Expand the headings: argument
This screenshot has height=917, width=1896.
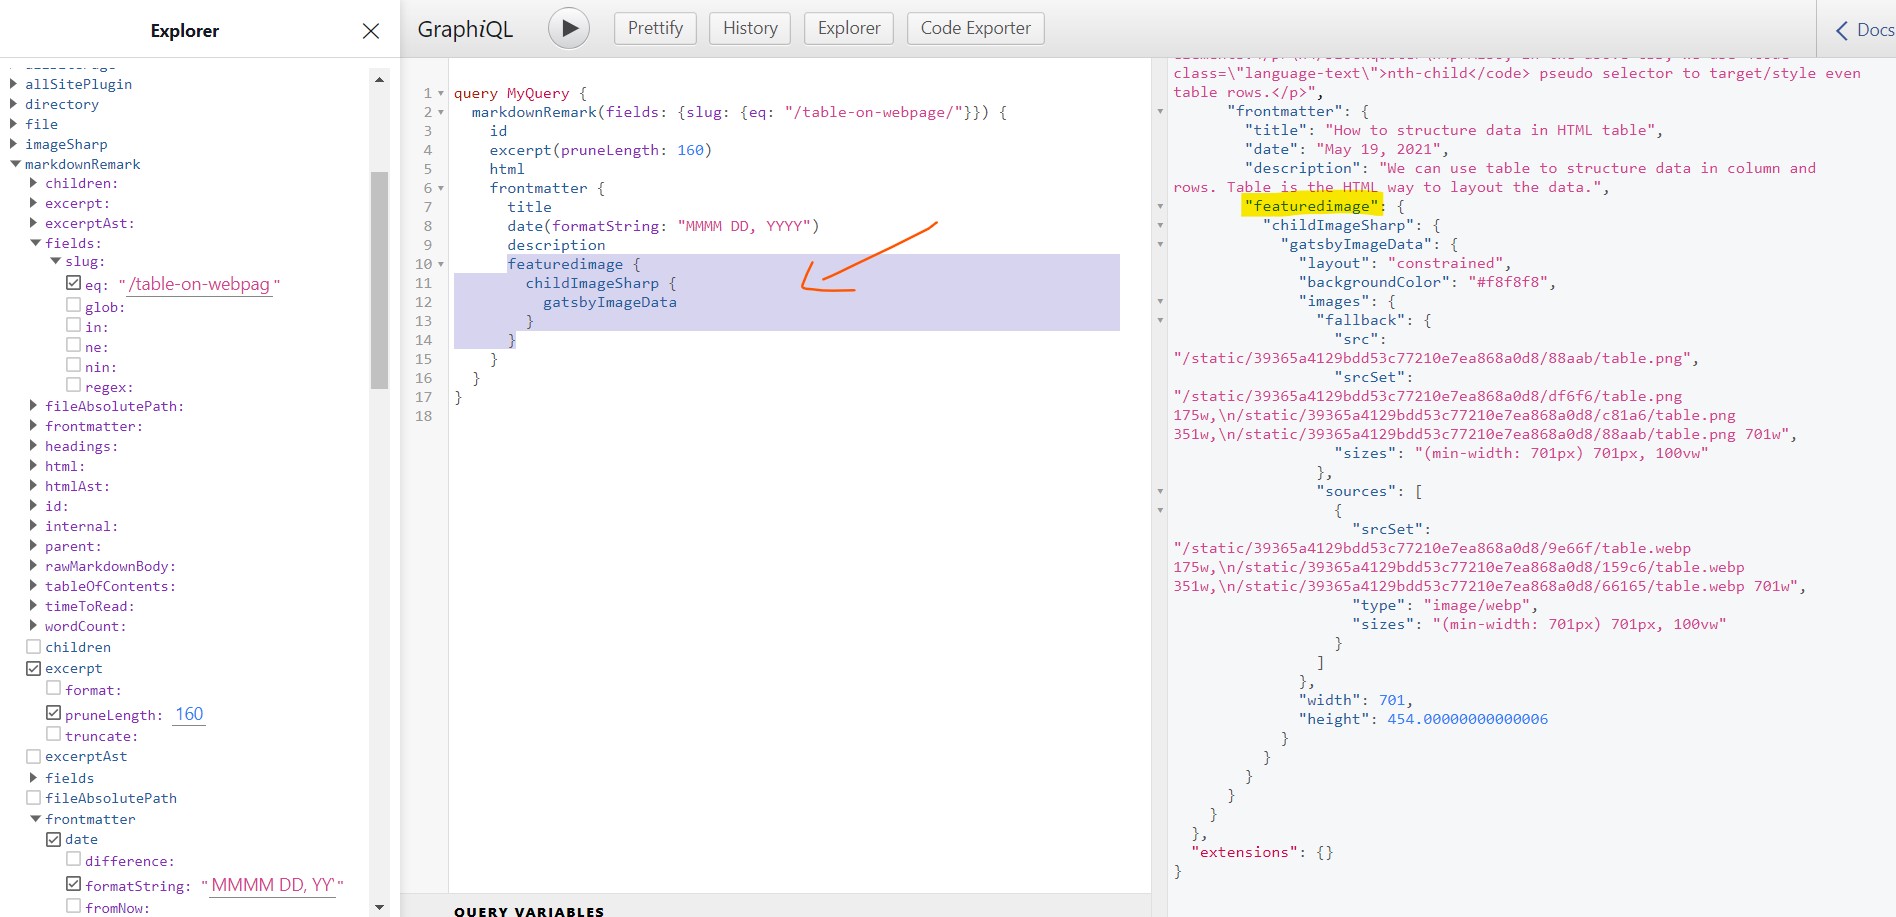[x=33, y=445]
